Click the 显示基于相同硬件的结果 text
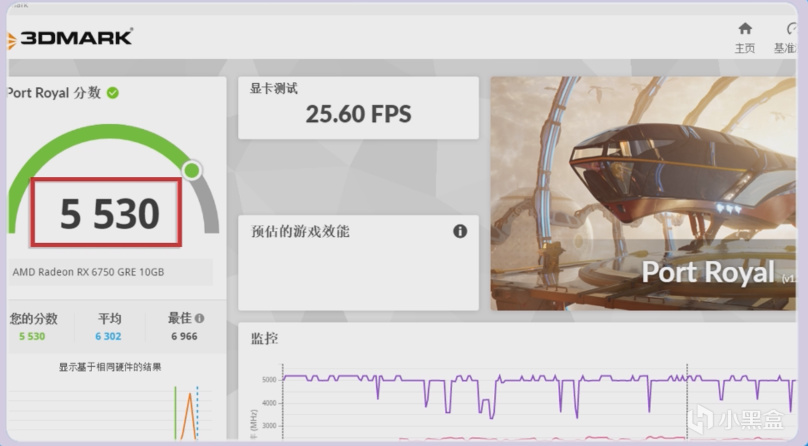 110,367
